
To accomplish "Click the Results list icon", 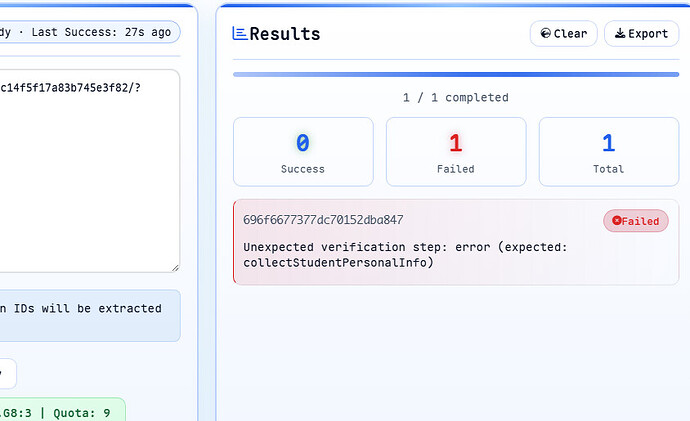I will tap(240, 33).
